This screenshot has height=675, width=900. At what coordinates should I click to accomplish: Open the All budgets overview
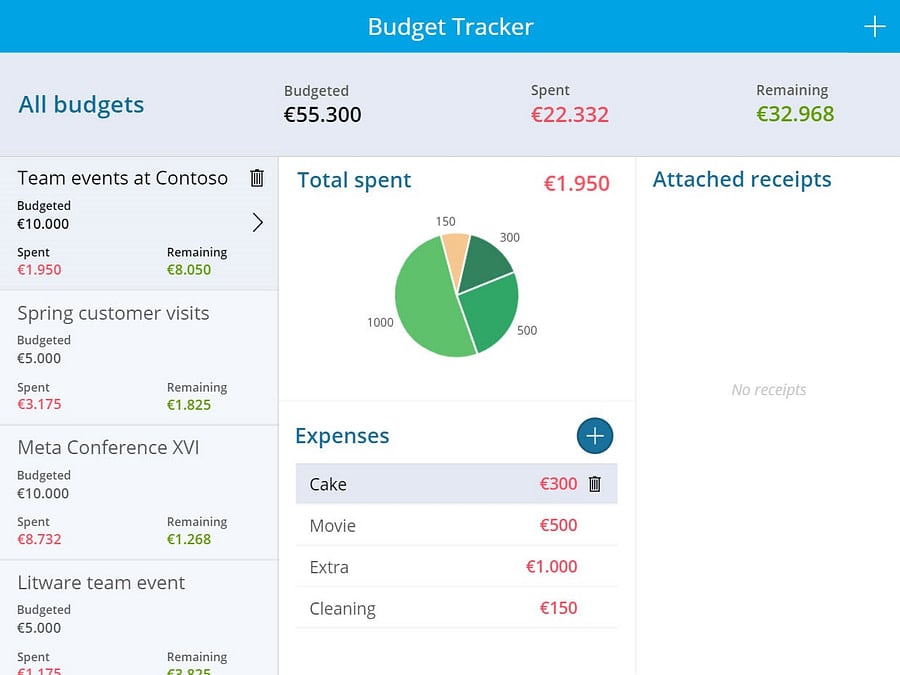pos(80,104)
